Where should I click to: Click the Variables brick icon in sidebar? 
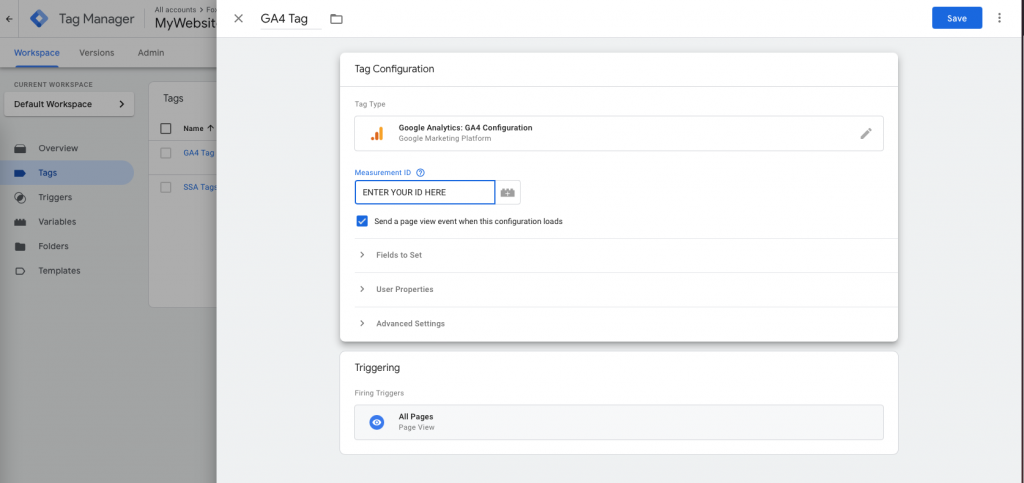[20, 222]
